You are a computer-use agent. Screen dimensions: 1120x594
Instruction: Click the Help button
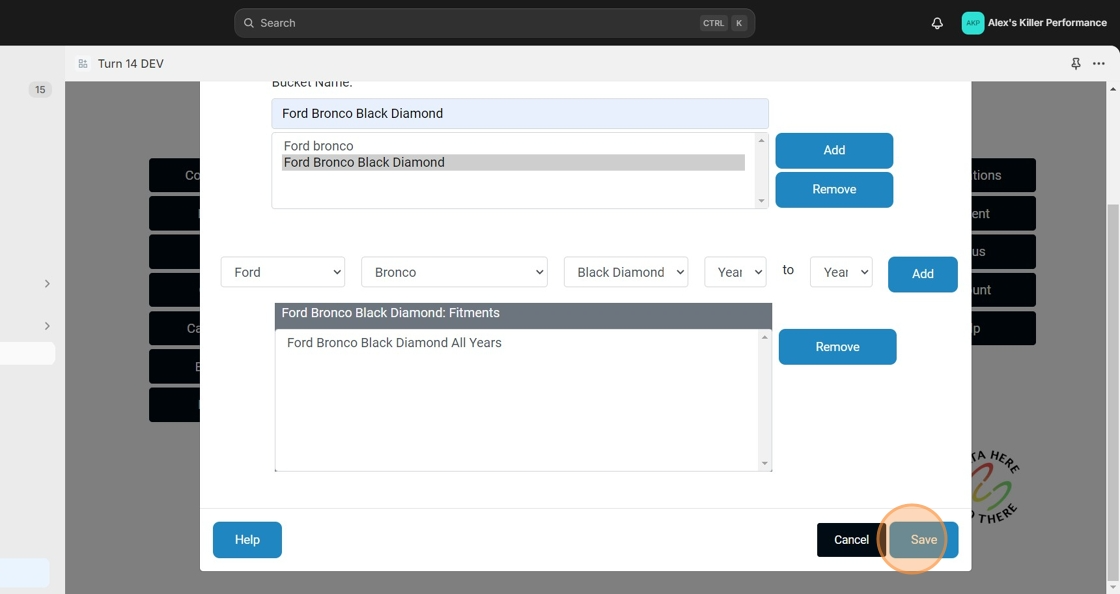(247, 540)
